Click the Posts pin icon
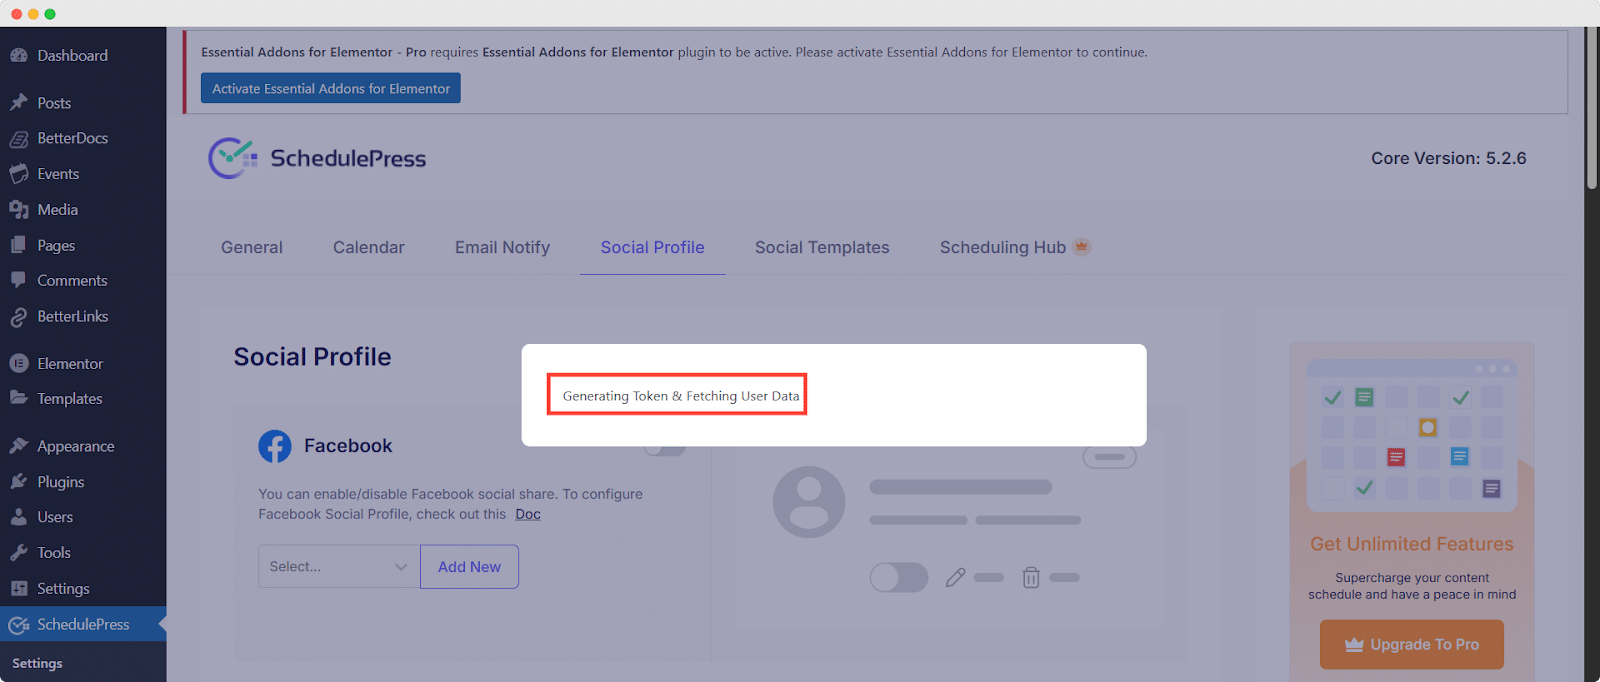Viewport: 1600px width, 682px height. pyautogui.click(x=18, y=103)
